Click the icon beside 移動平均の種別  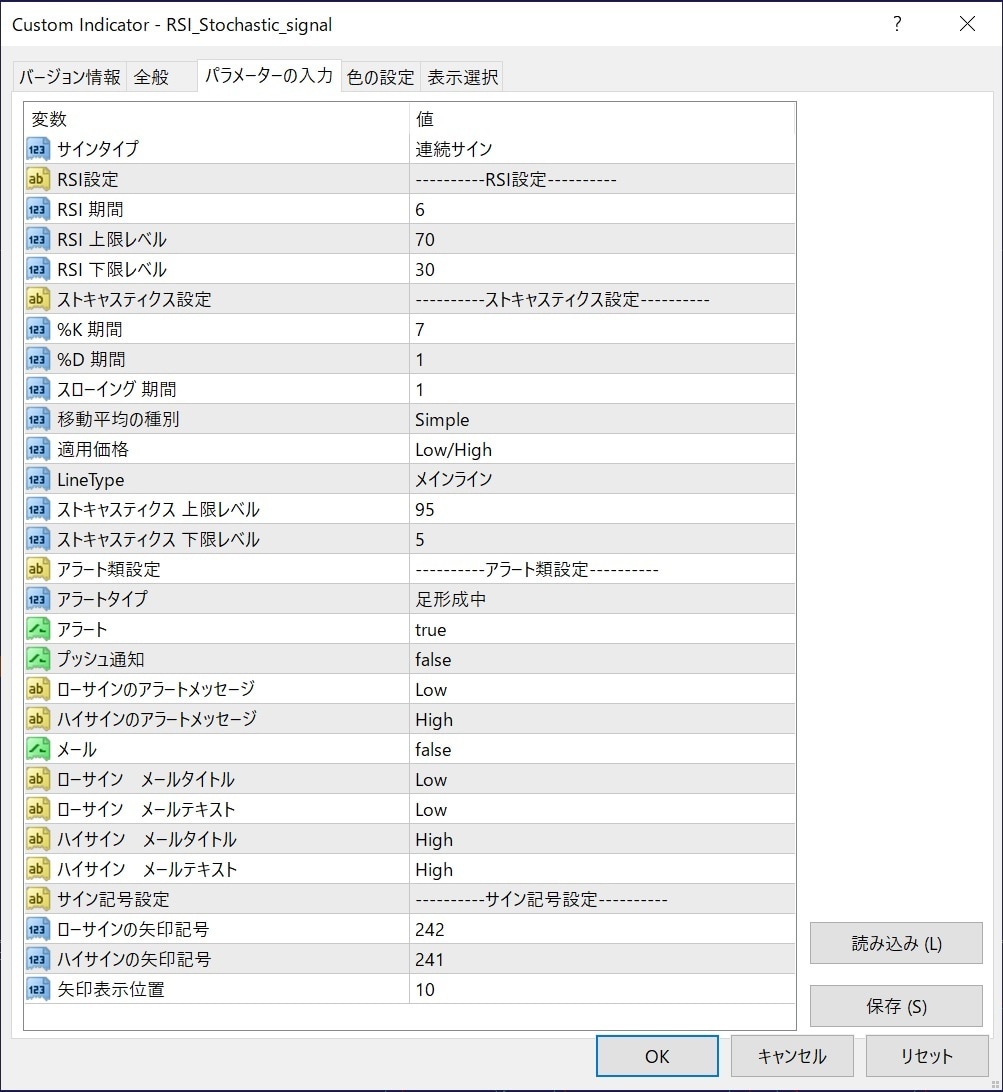click(38, 419)
